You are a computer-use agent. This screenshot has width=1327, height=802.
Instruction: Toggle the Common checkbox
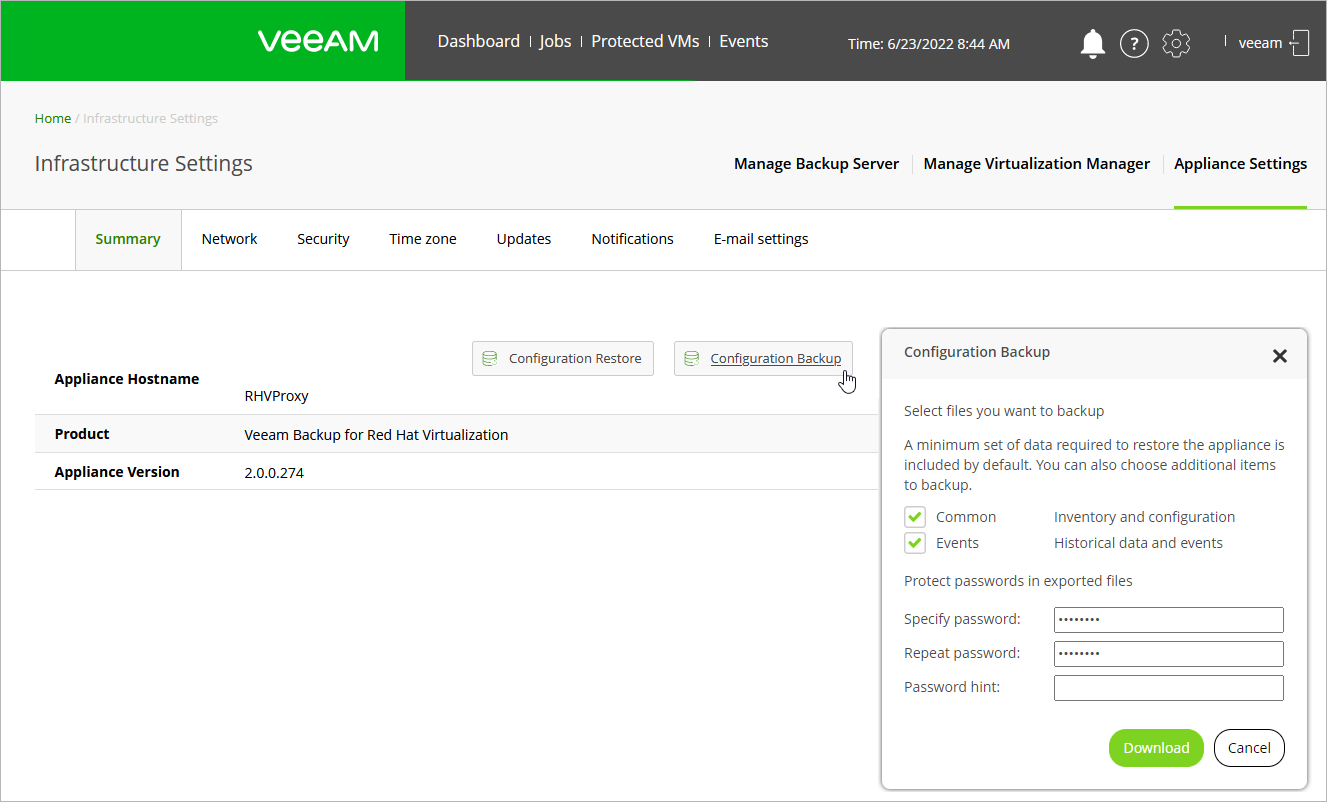pos(915,517)
